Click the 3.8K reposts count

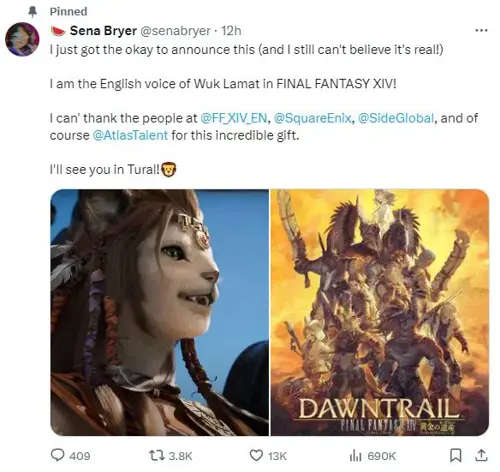point(180,456)
